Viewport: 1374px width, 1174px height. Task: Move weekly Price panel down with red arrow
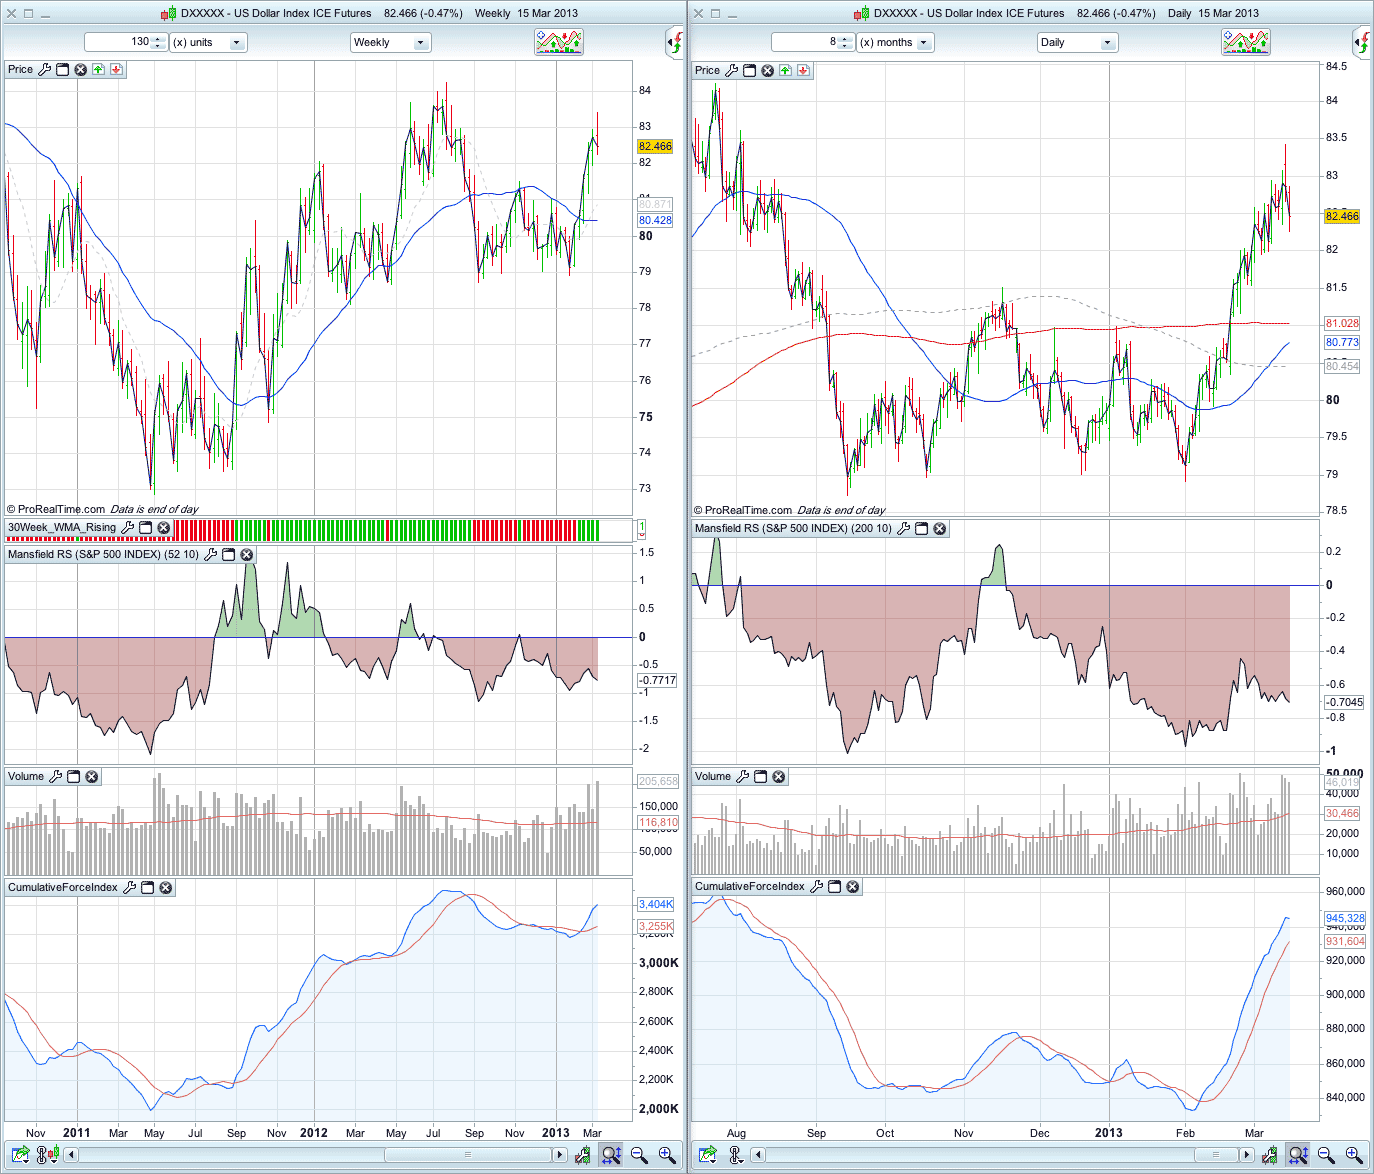(117, 70)
